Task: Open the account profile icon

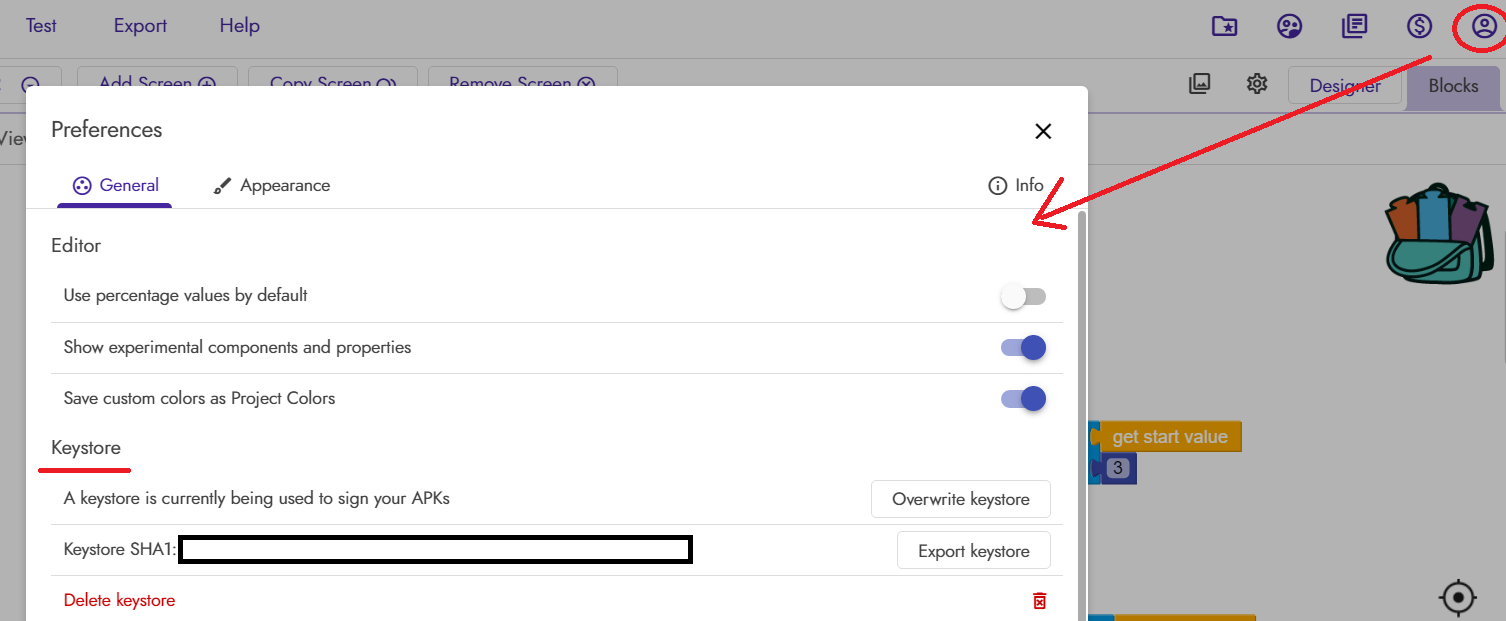Action: pos(1484,26)
